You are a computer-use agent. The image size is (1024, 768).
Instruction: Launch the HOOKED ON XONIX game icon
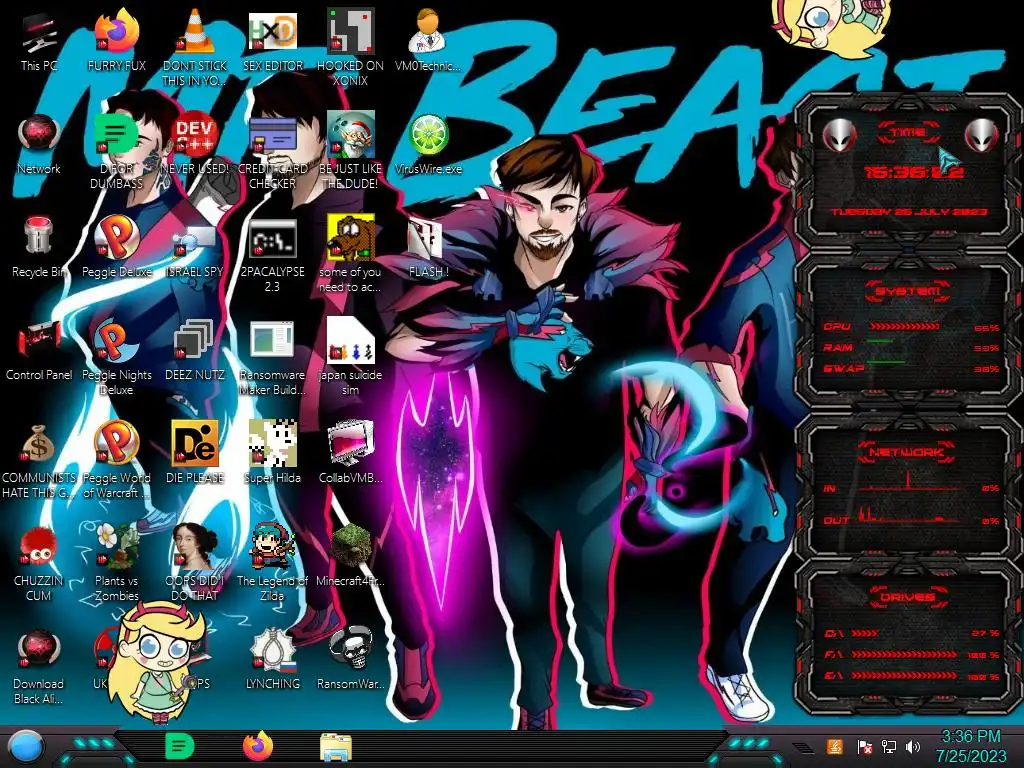[350, 48]
